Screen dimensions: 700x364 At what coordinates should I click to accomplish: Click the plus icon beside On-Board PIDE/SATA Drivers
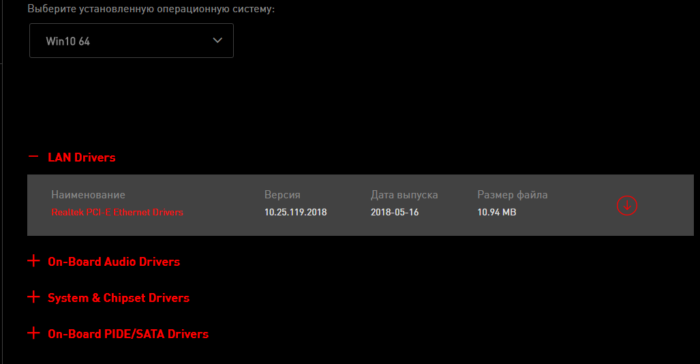coord(33,333)
